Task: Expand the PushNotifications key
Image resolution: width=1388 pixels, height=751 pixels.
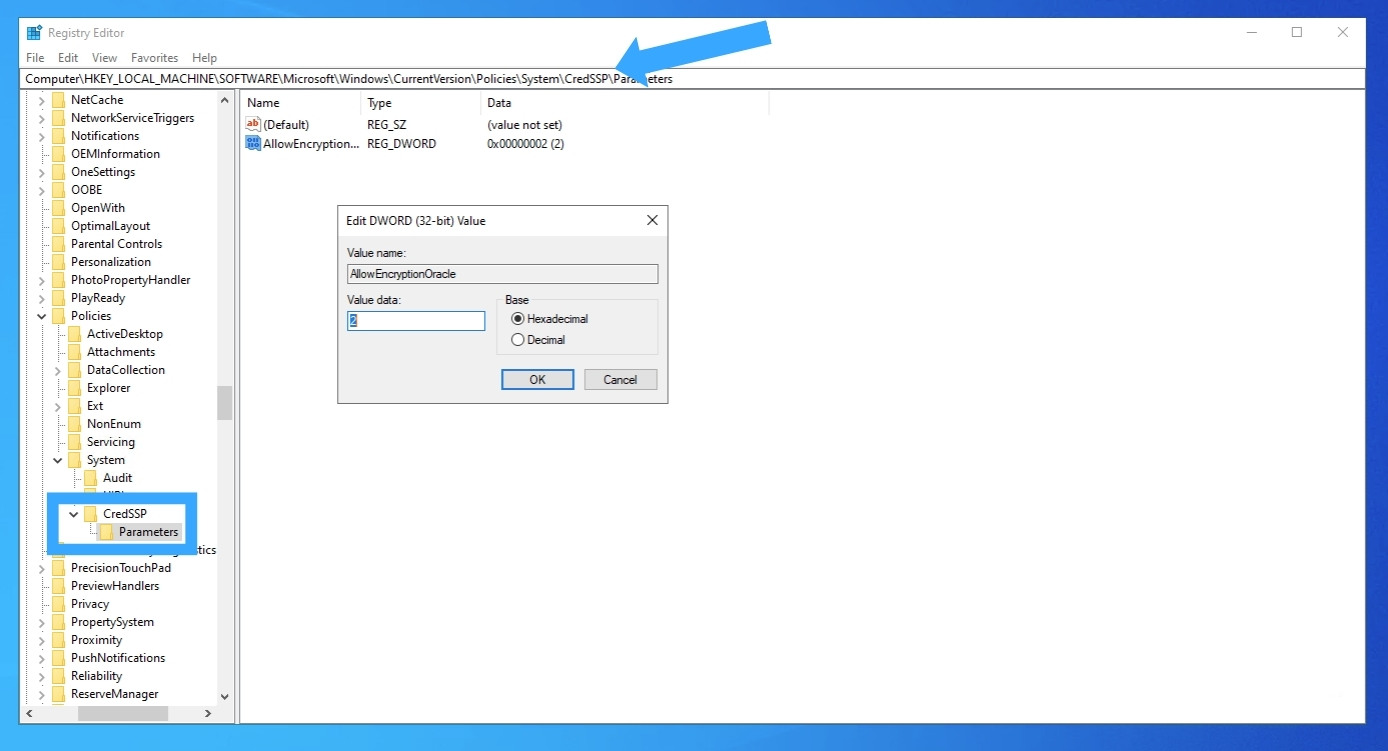Action: pos(42,658)
